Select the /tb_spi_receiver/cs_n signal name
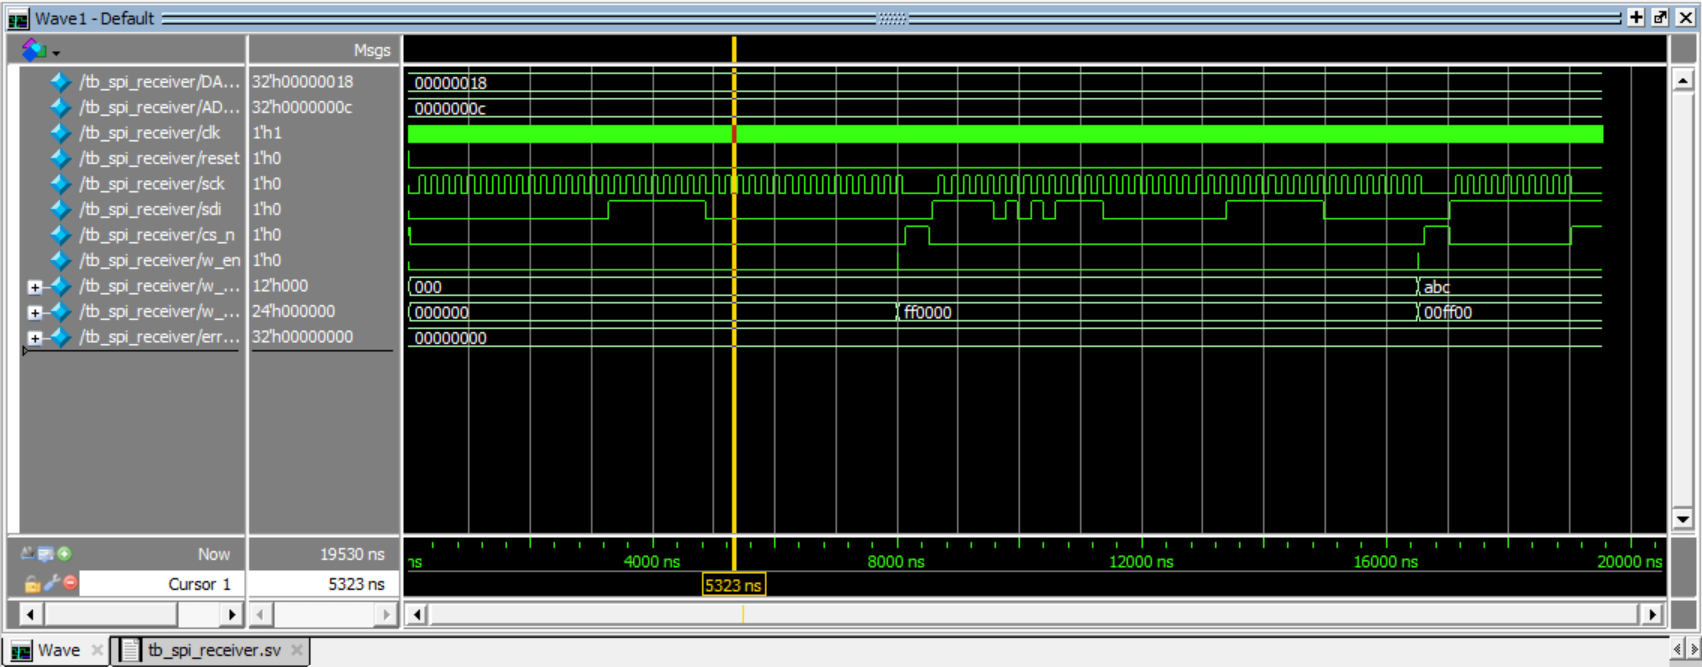The width and height of the screenshot is (1702, 667). (x=157, y=235)
